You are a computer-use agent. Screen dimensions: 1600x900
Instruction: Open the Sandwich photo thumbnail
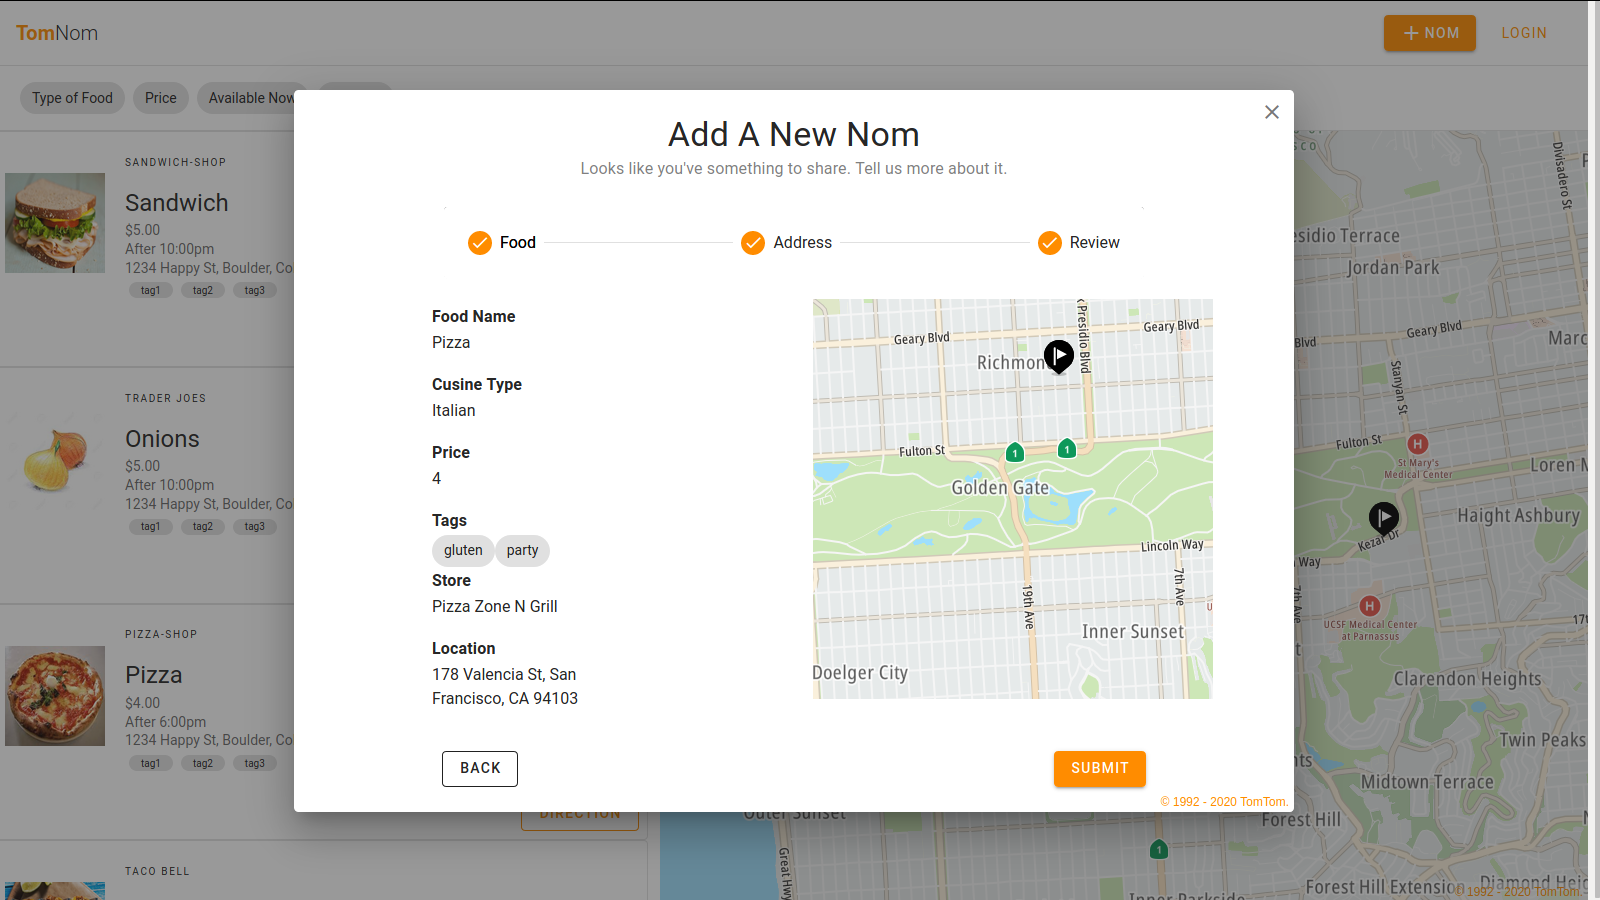55,223
